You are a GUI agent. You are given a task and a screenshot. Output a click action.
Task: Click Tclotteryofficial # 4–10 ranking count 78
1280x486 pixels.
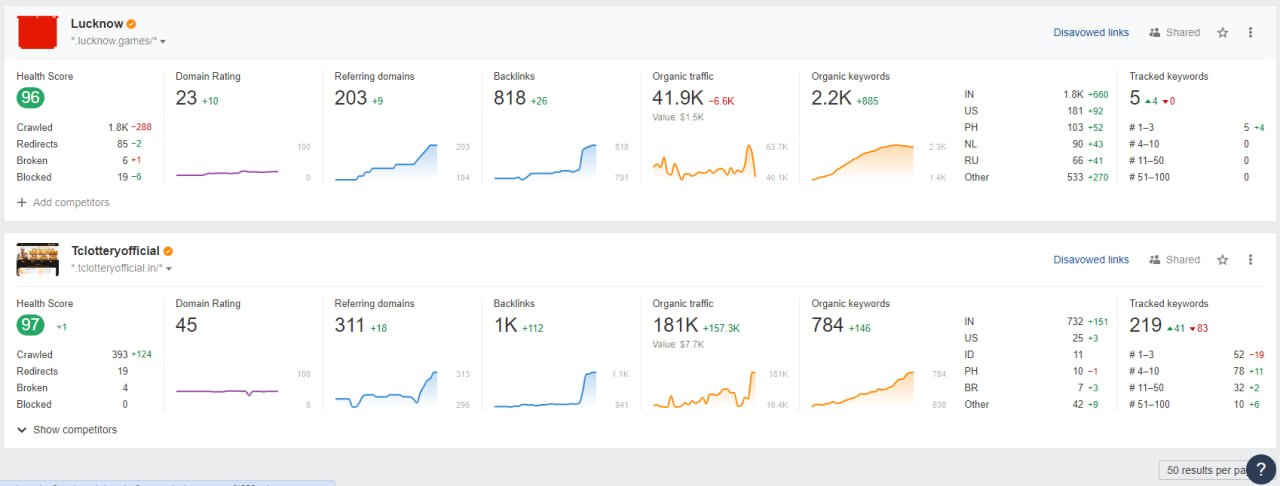[1239, 371]
